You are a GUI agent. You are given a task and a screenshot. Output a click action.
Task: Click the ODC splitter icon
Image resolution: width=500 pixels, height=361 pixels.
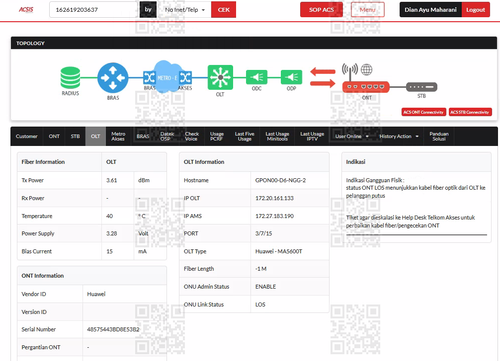[x=257, y=77]
